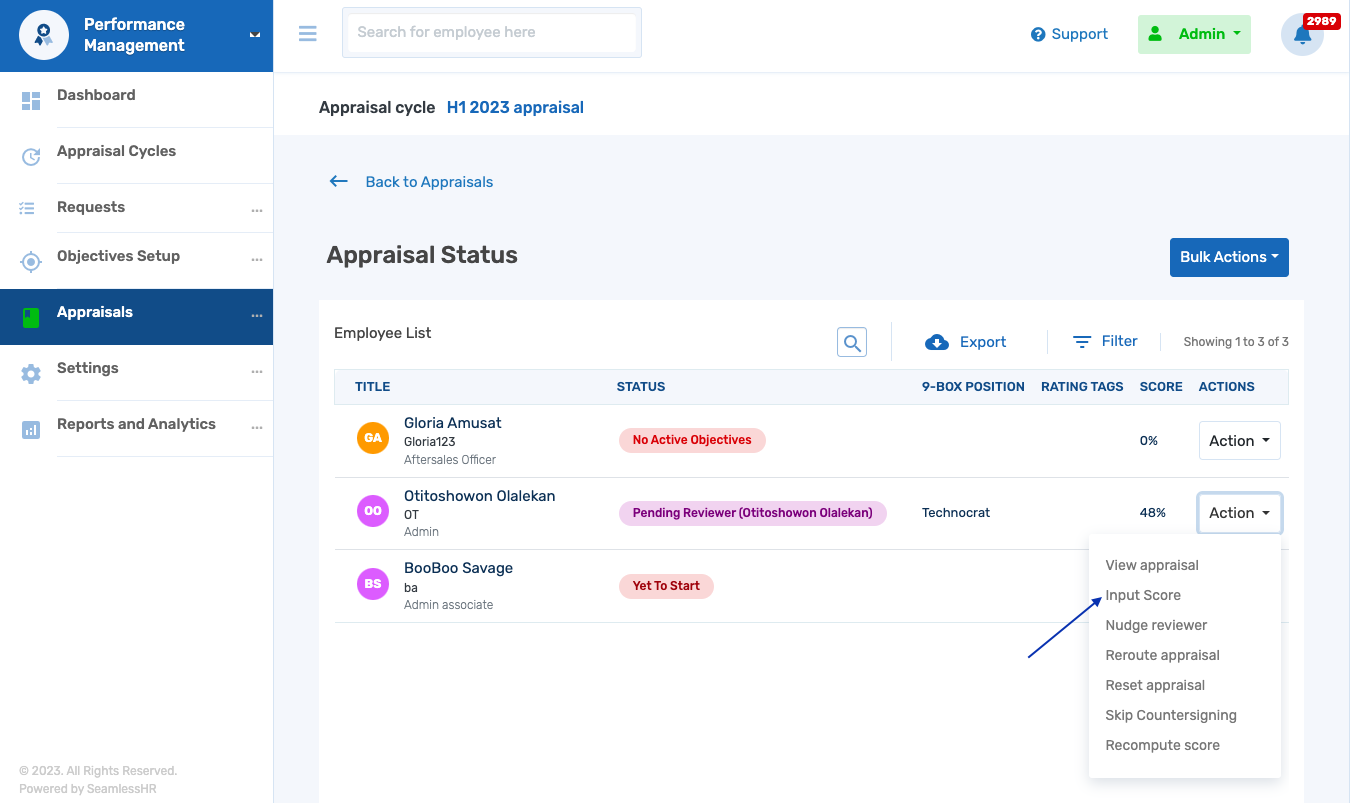Click the Export cloud download icon

937,342
